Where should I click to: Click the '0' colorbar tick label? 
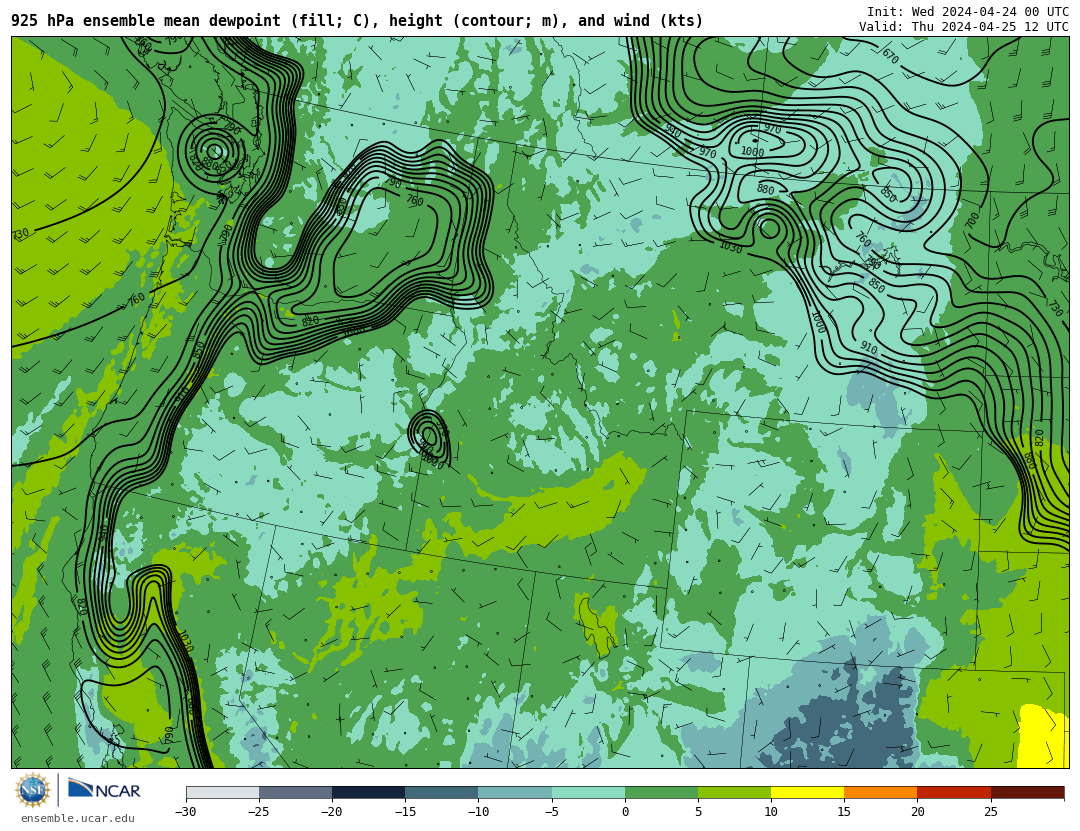pyautogui.click(x=625, y=812)
